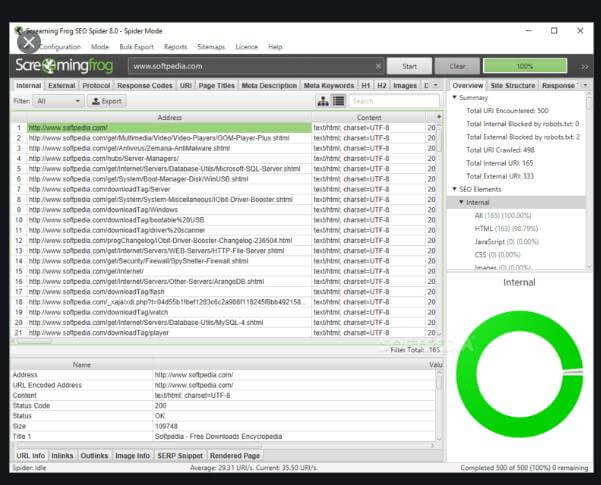Viewport: 601px width, 485px height.
Task: Sort by the Address column header
Action: click(x=169, y=117)
